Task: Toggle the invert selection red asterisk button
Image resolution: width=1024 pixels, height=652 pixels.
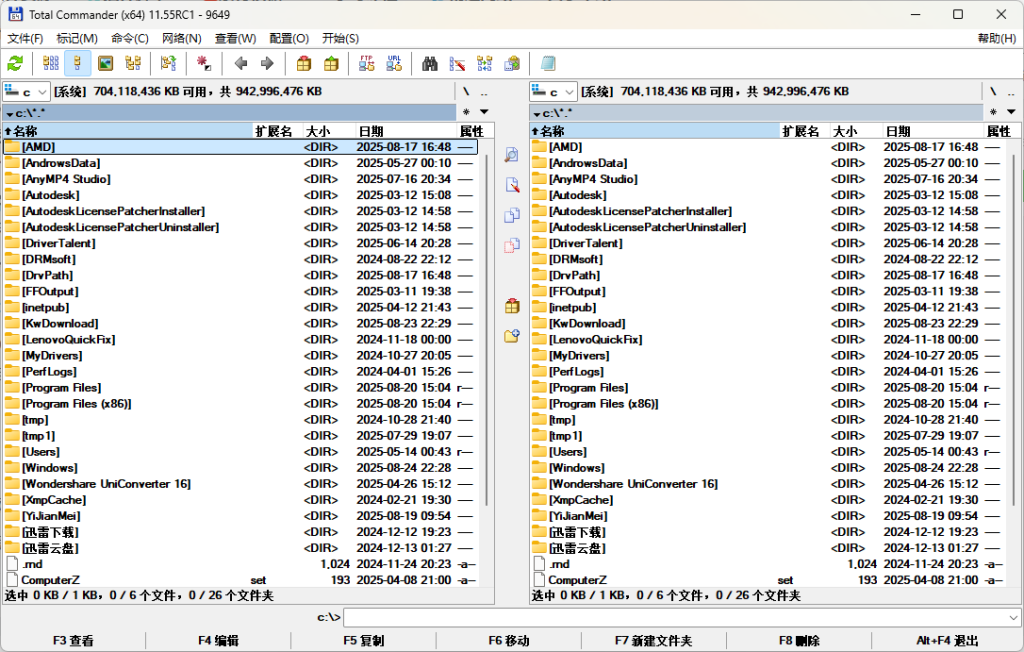Action: click(204, 64)
